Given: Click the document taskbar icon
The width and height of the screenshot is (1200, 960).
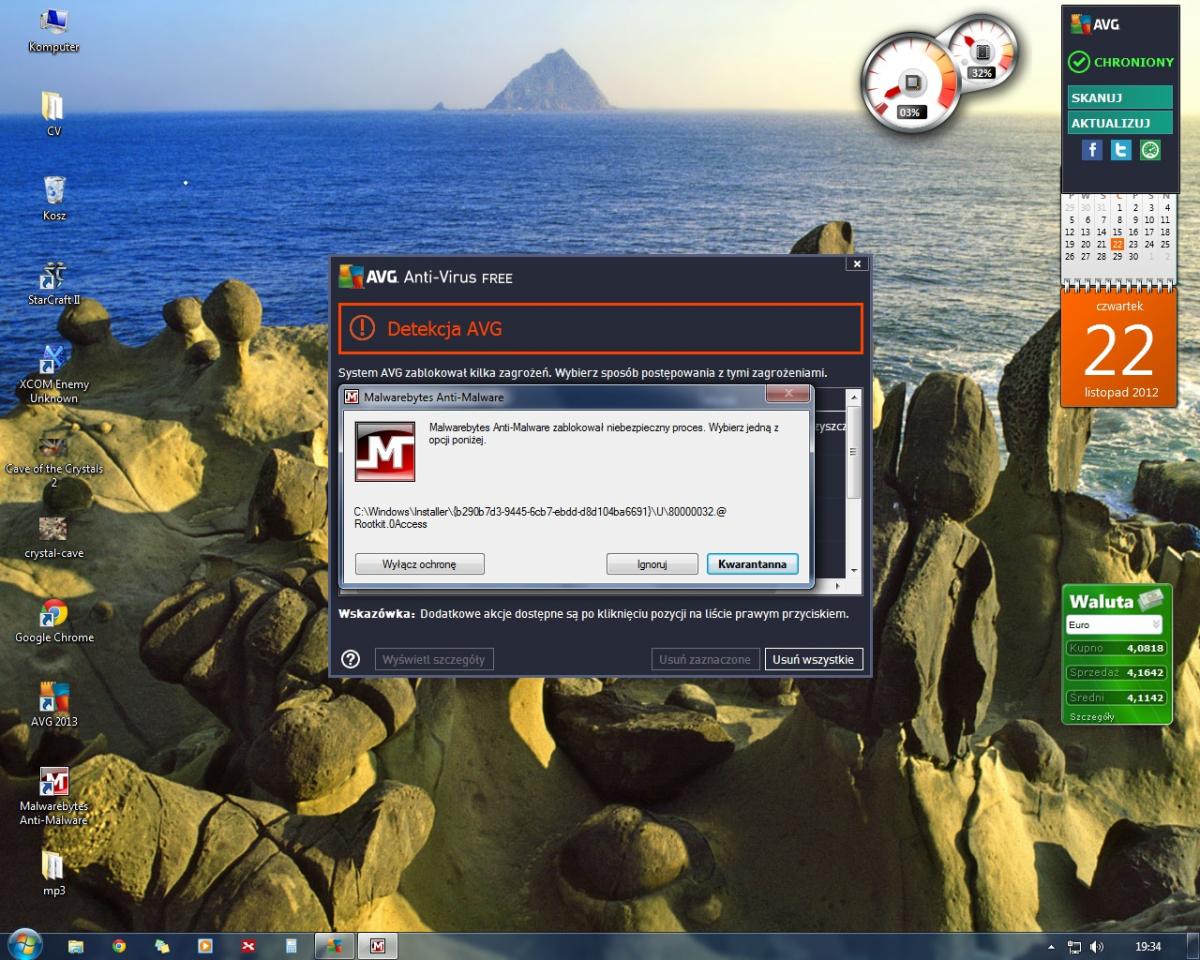Looking at the screenshot, I should (291, 945).
